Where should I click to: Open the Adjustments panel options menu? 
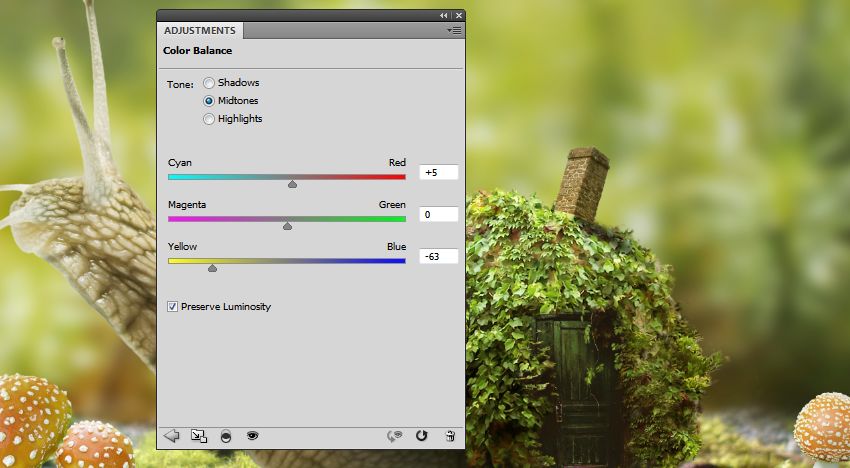[x=454, y=30]
